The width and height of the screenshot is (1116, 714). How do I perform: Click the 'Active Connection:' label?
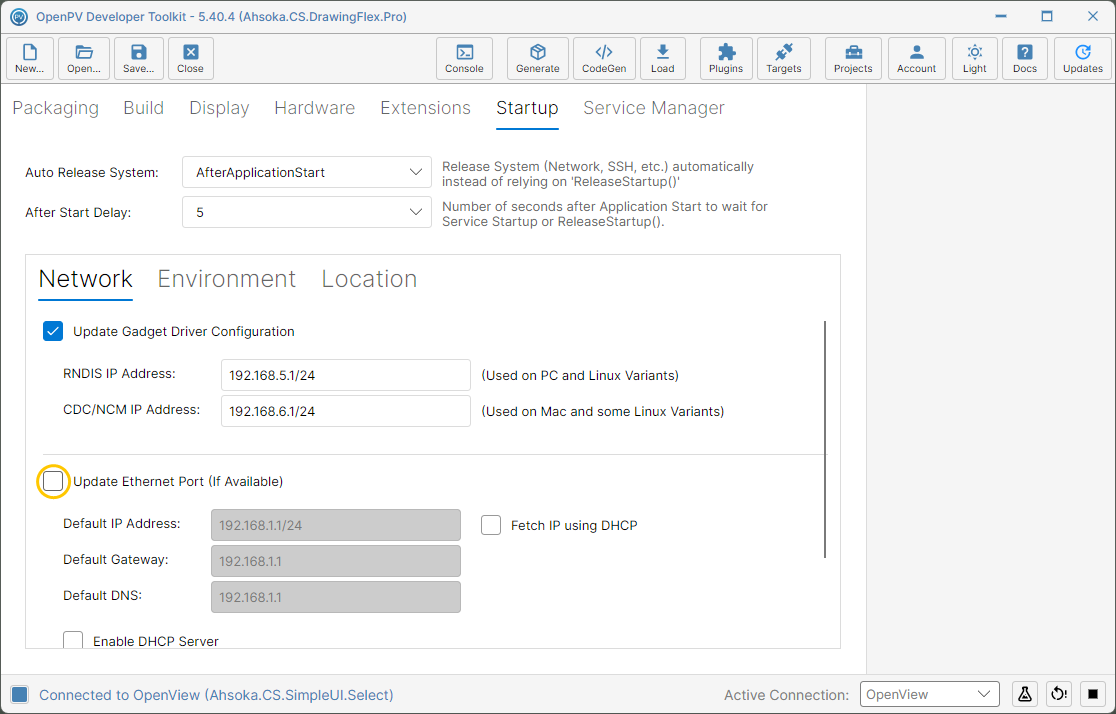[786, 695]
